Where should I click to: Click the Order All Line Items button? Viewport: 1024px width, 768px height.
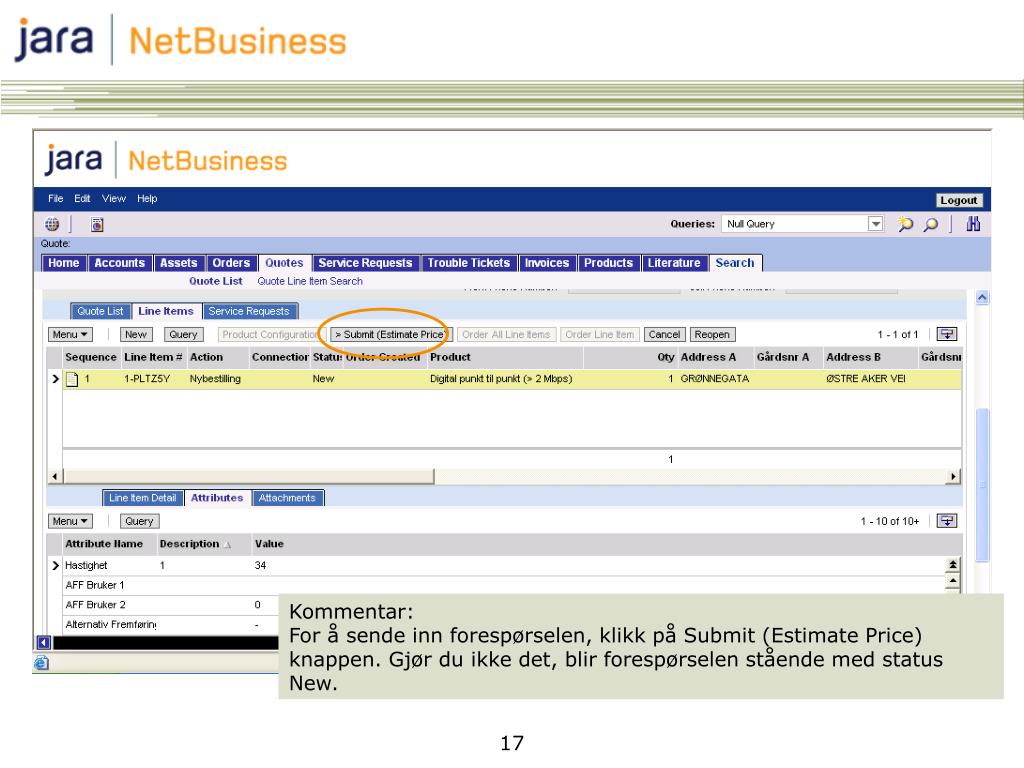click(x=506, y=334)
